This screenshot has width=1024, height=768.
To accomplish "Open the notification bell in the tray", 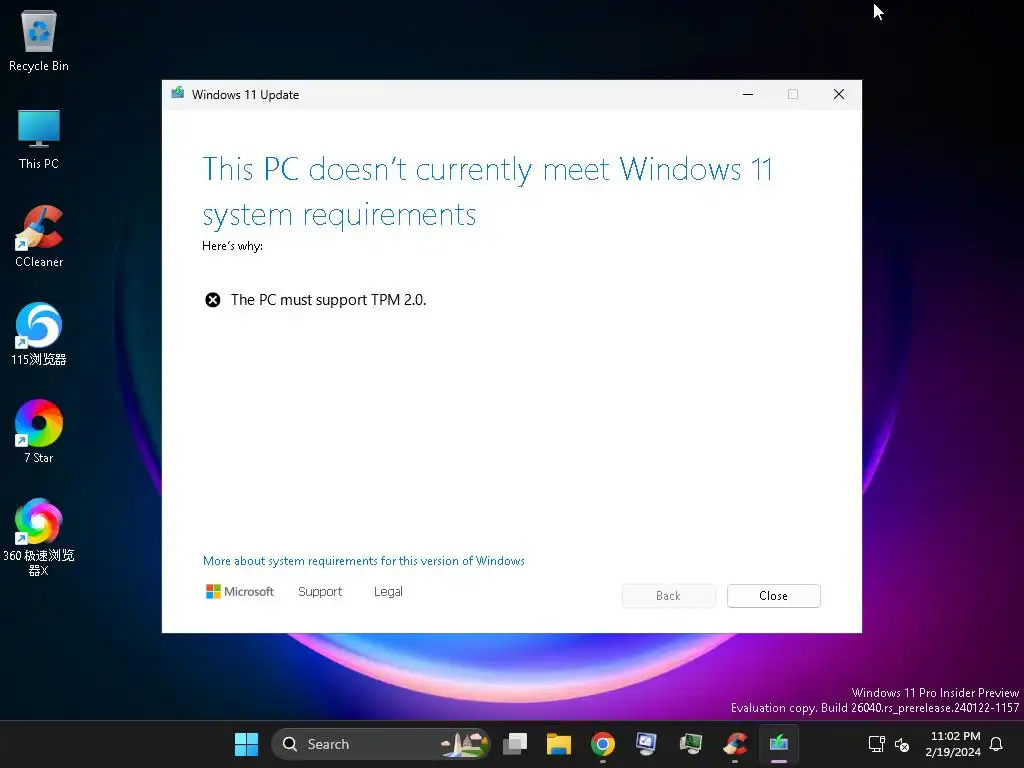I will point(996,744).
